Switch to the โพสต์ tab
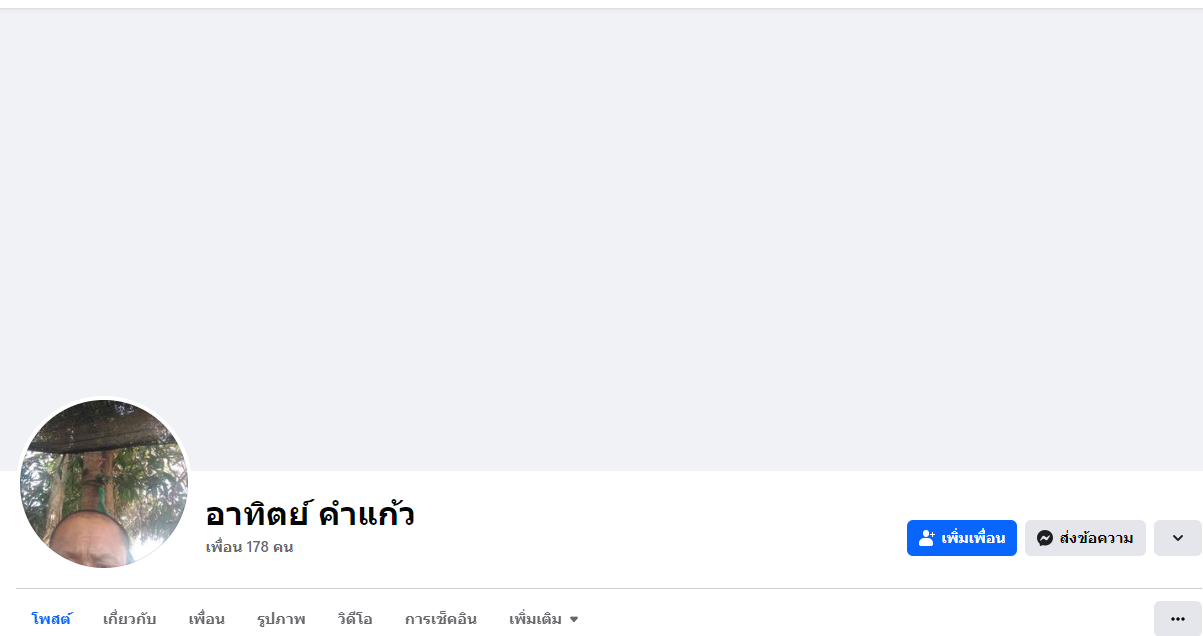Screen dimensions: 1203x636 click(x=51, y=619)
